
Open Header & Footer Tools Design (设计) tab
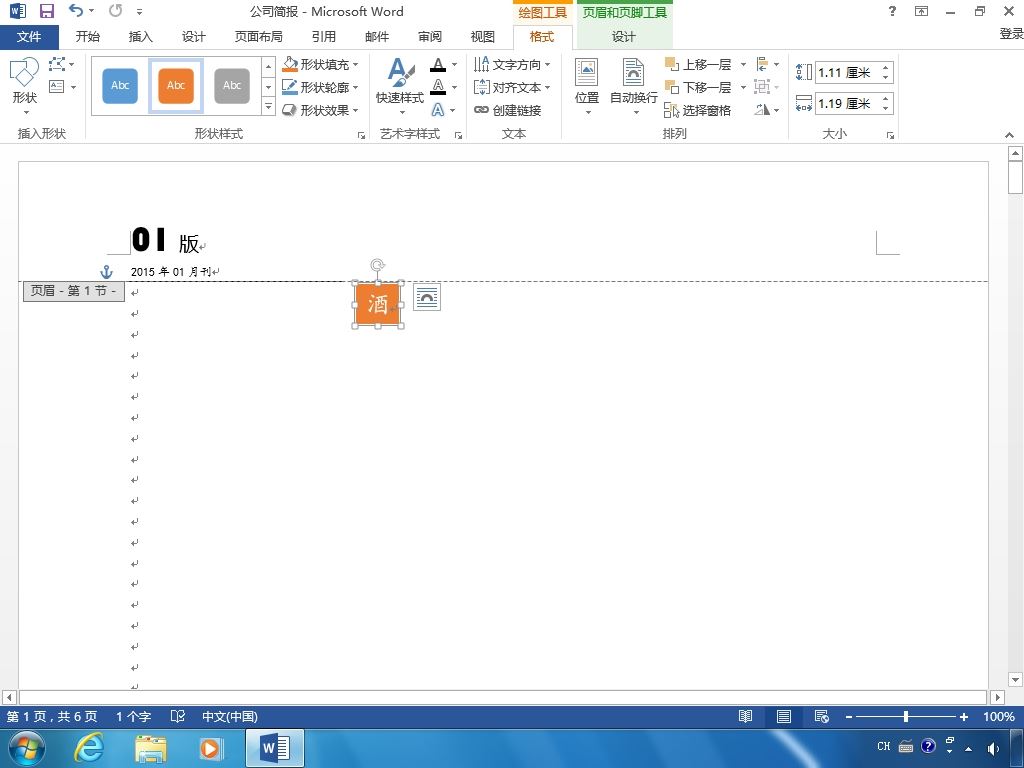pyautogui.click(x=624, y=37)
